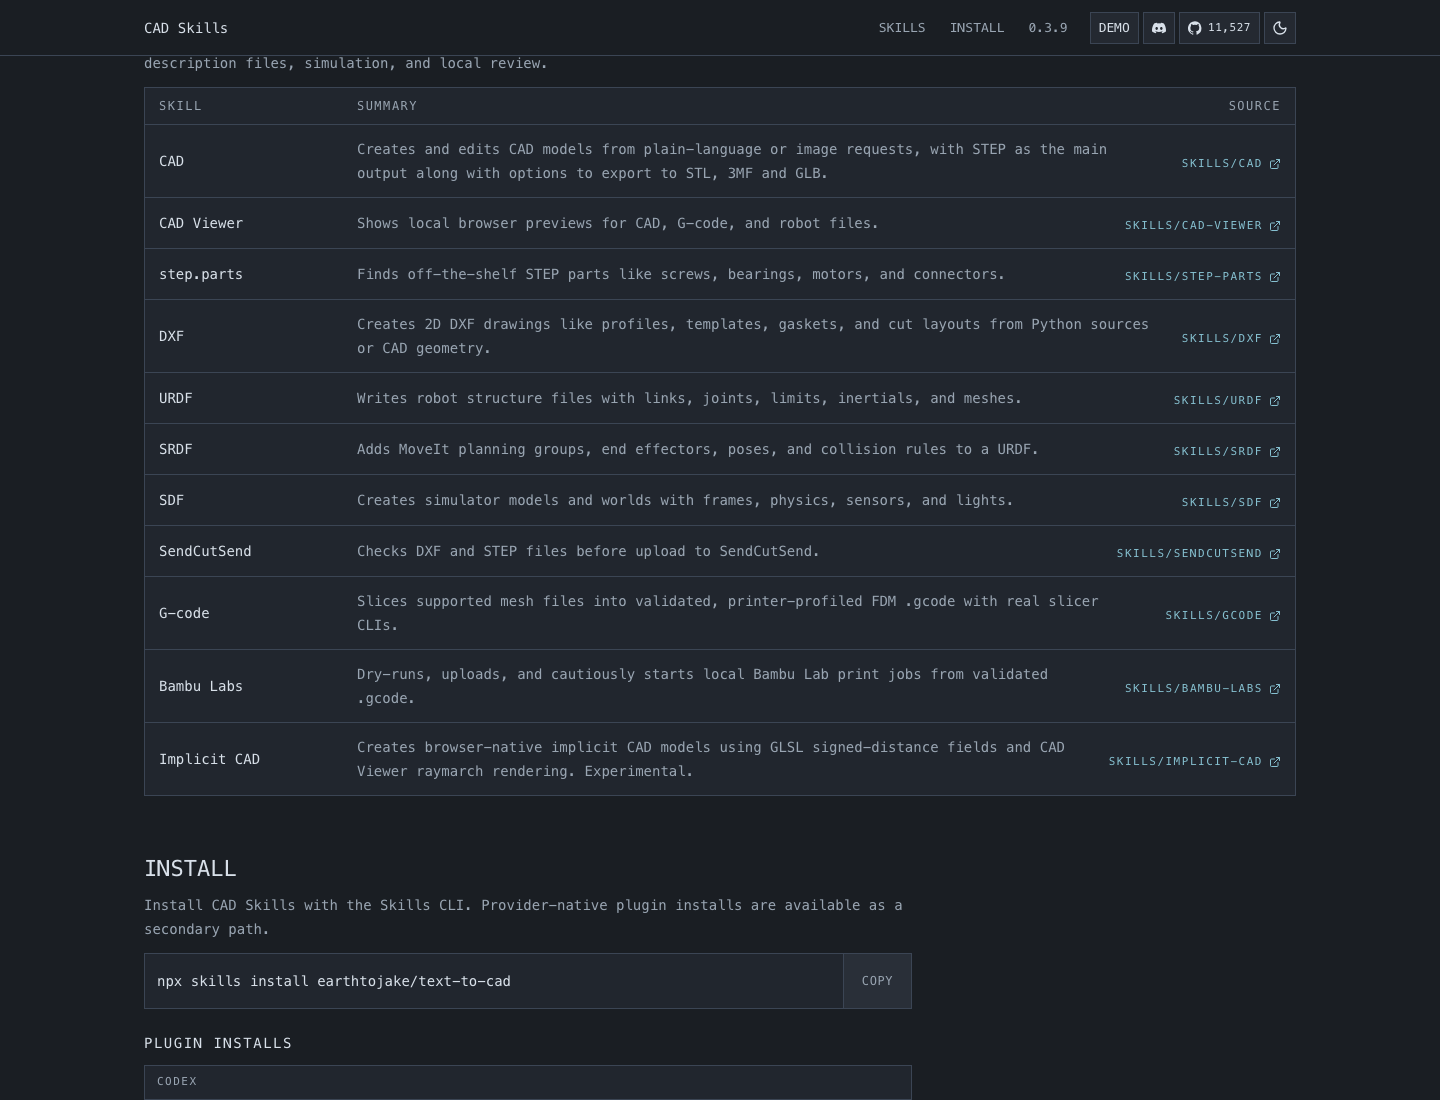Open external link icon for SKILLS/IMPLICIT-CAD
This screenshot has height=1100, width=1440.
coord(1275,762)
